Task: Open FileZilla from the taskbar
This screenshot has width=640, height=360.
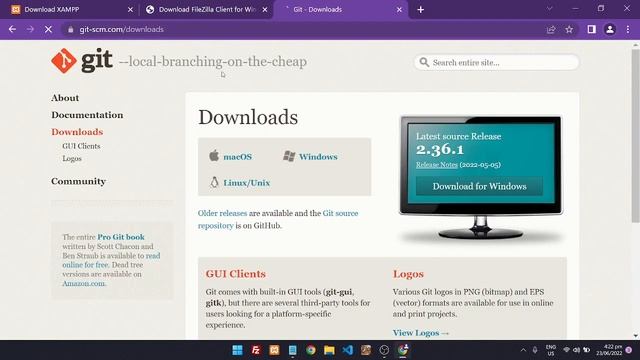Action: click(256, 350)
